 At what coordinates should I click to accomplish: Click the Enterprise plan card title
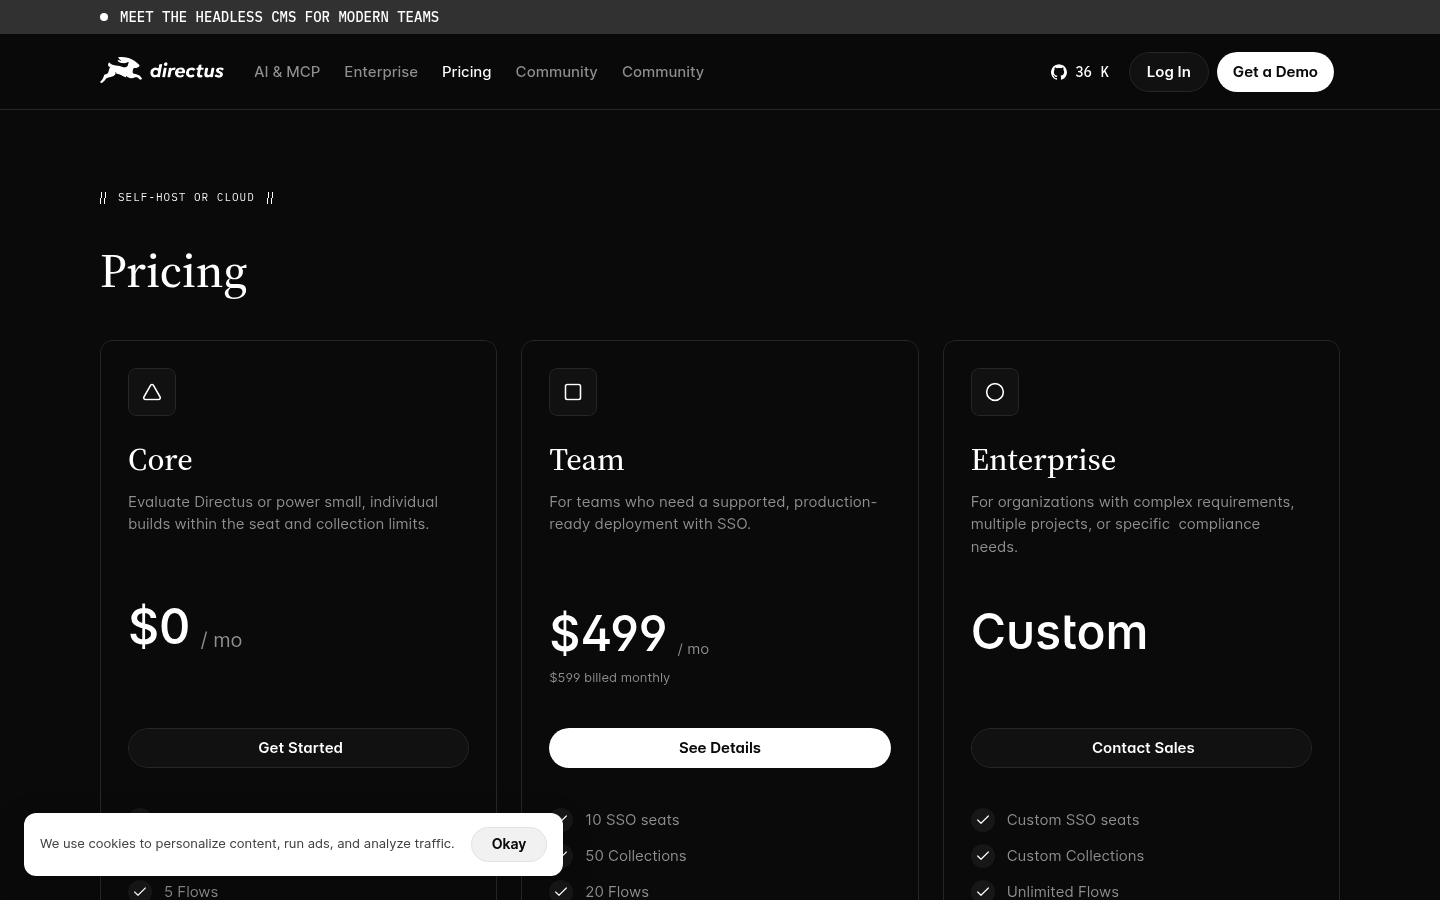[1043, 460]
